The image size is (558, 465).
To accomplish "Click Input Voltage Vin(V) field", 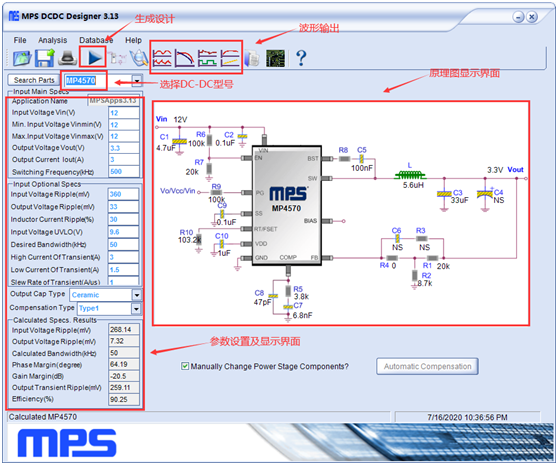I will [x=124, y=113].
